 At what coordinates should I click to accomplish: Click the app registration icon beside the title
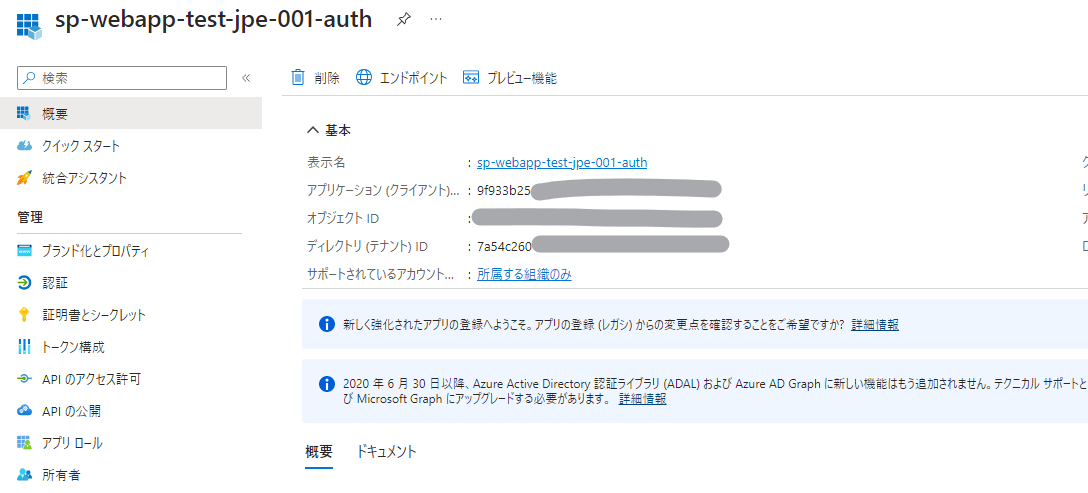[30, 24]
